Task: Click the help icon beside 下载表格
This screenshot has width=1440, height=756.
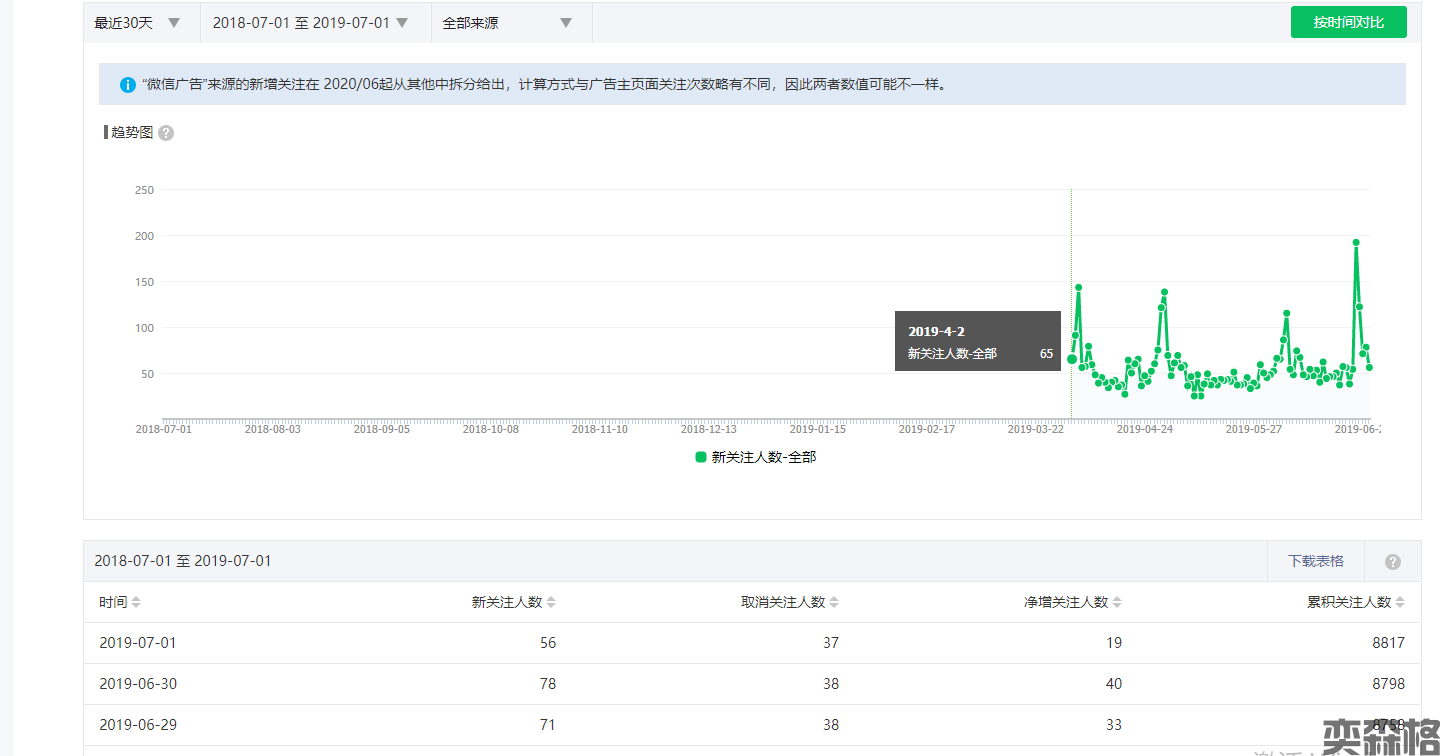Action: [x=1392, y=562]
